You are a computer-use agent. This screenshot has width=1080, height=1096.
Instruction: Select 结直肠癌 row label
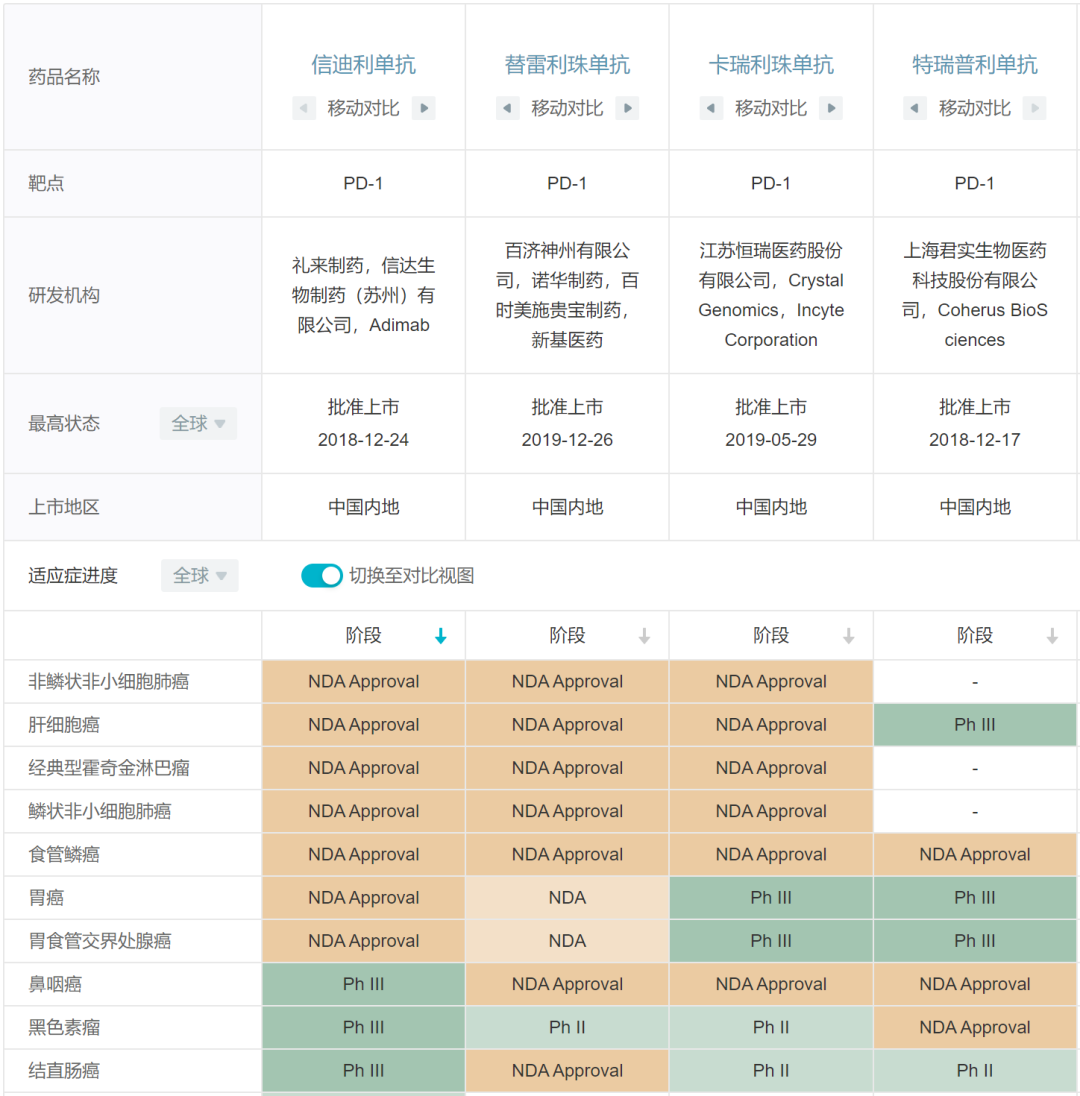click(x=64, y=1071)
